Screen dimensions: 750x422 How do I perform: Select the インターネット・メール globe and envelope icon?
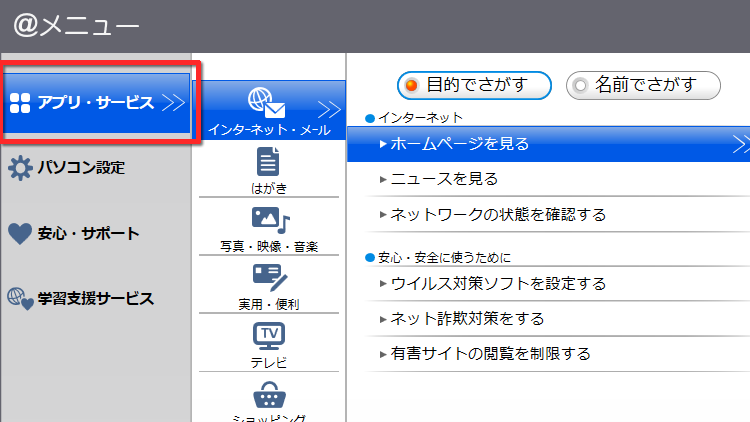(266, 102)
